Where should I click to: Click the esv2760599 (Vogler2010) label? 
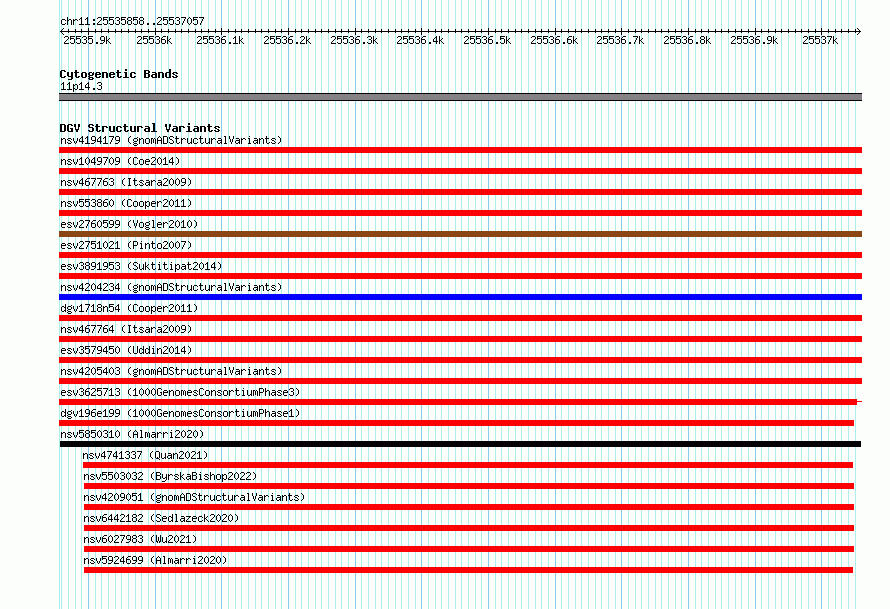pos(129,224)
